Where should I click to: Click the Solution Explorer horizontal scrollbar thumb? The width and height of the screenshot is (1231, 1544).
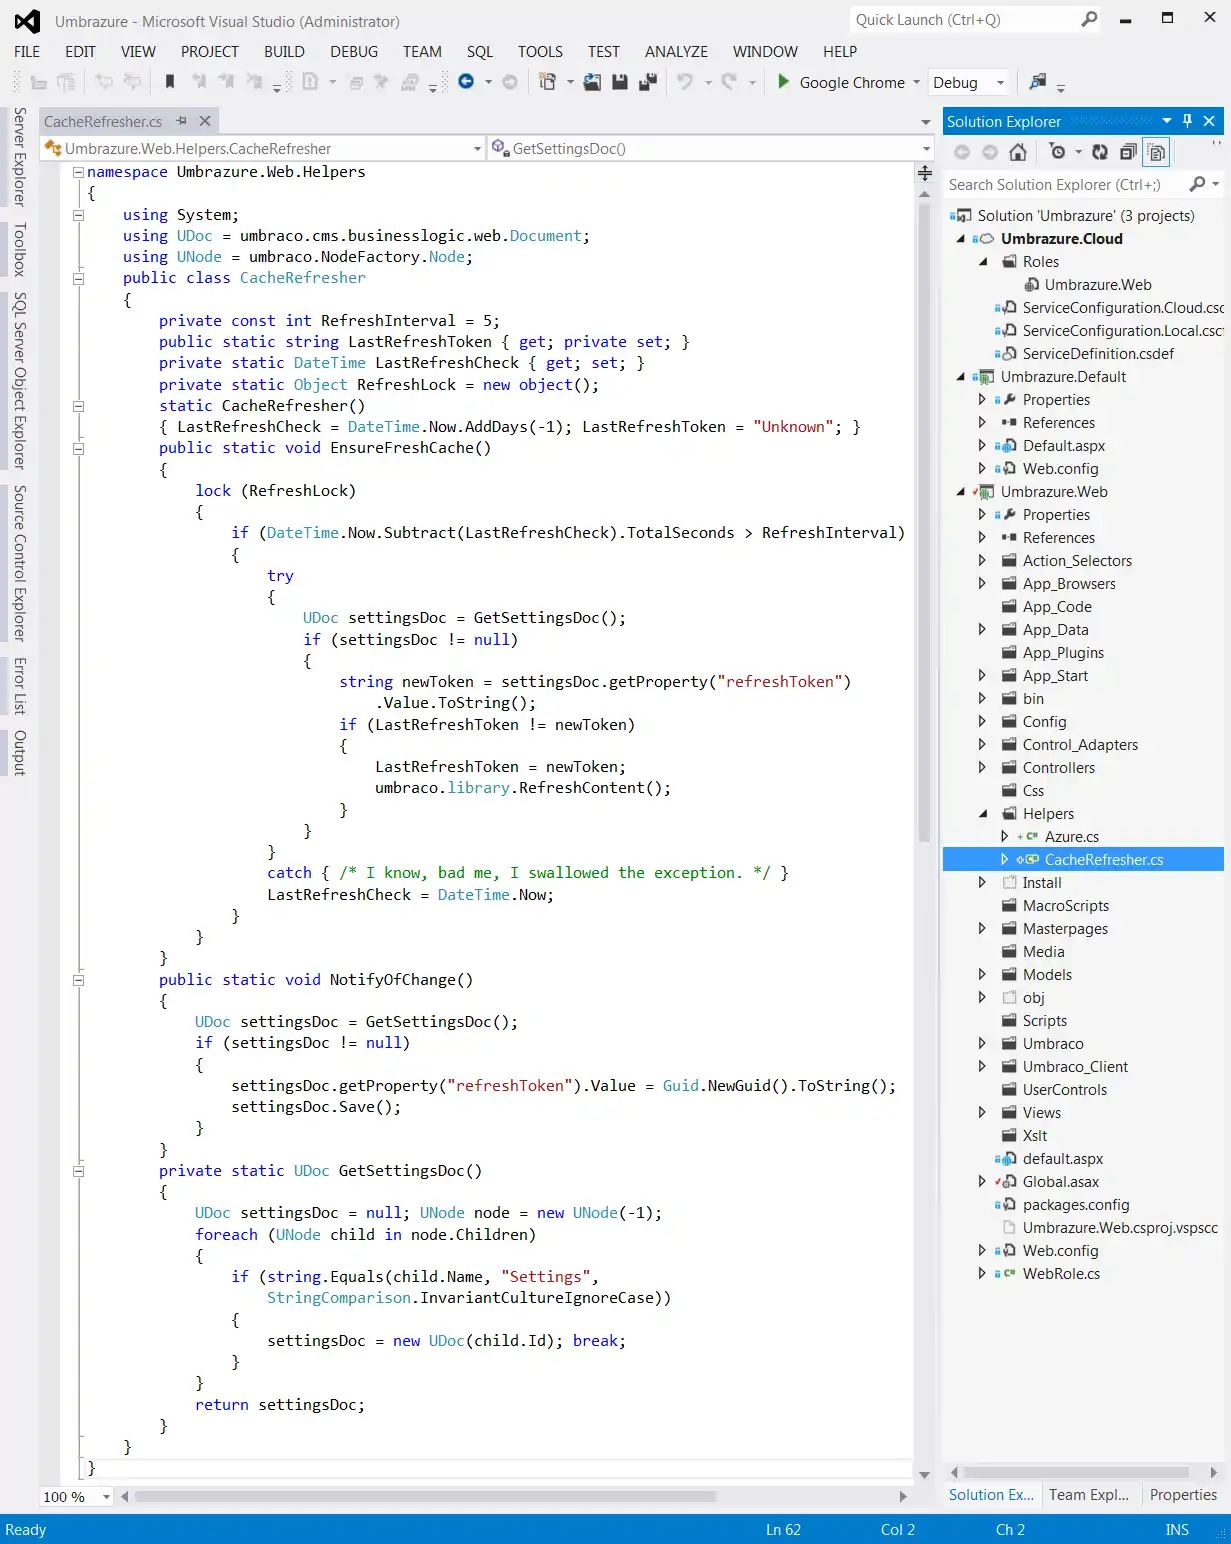tap(1076, 1472)
